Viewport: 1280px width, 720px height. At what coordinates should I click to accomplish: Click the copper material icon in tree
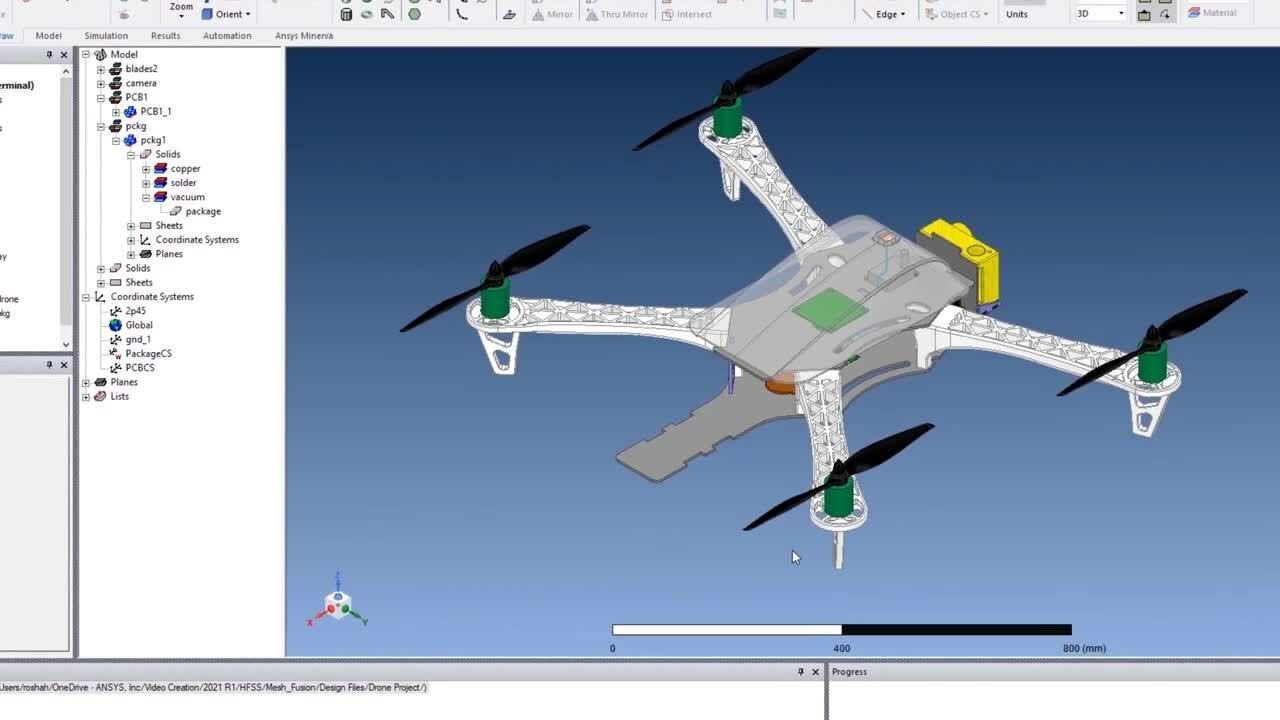(x=160, y=169)
